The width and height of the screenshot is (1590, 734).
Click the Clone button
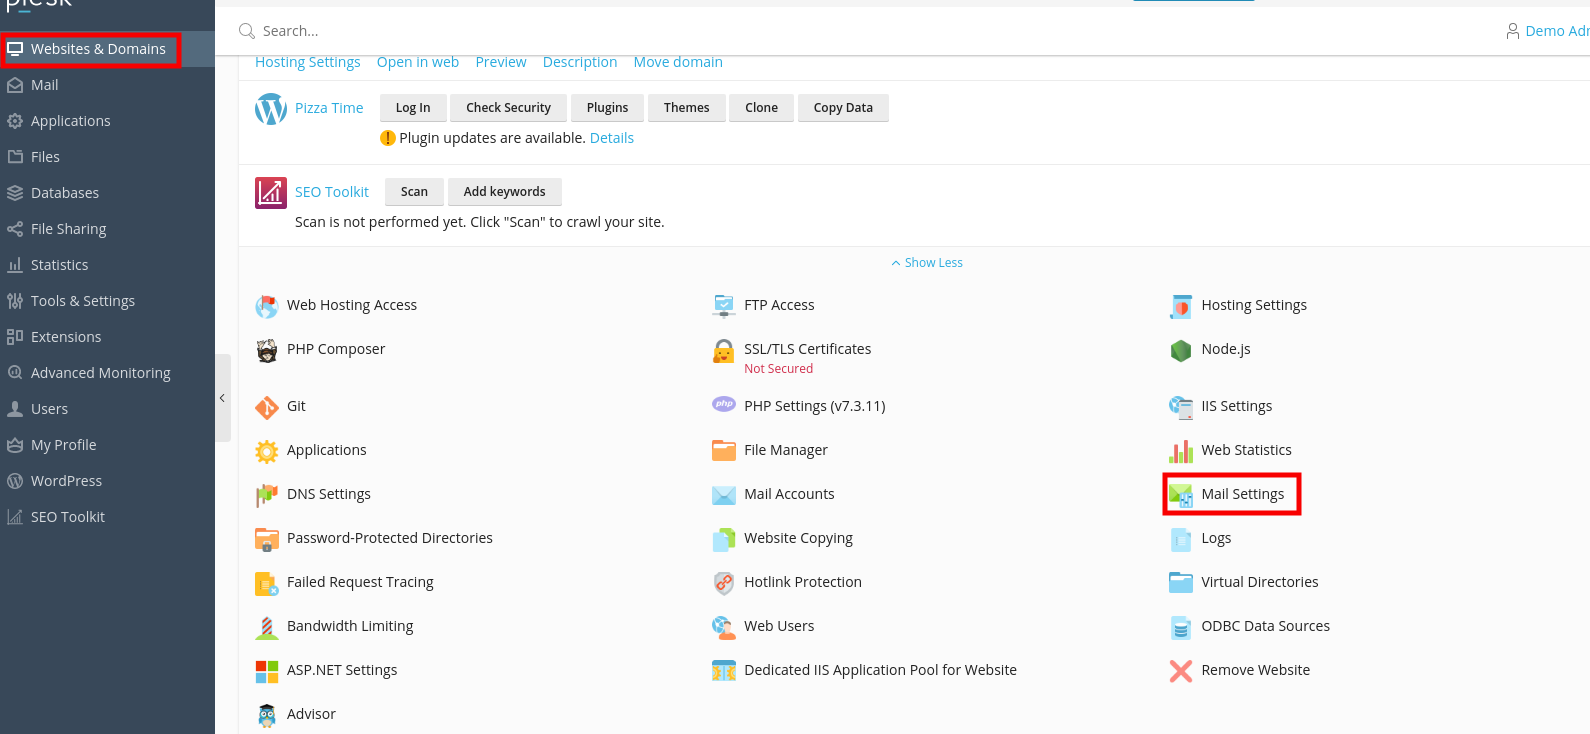click(761, 108)
